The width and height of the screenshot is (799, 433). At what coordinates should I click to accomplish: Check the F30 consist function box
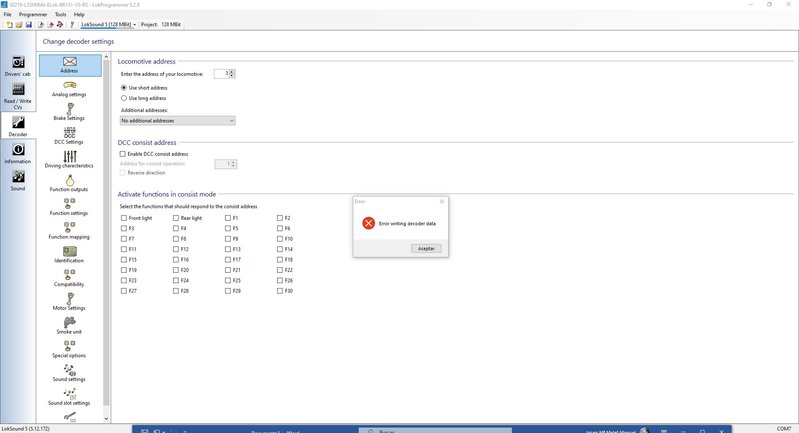coord(280,291)
